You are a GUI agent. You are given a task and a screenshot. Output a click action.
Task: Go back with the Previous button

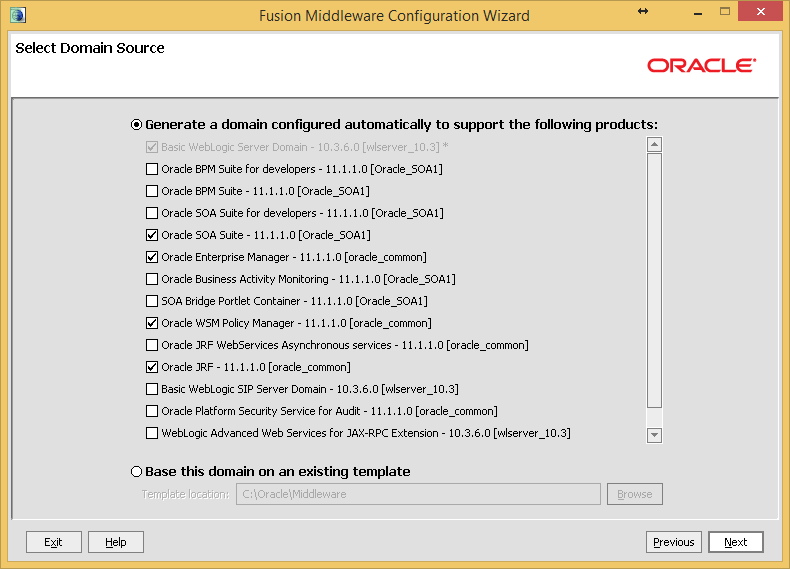click(674, 542)
